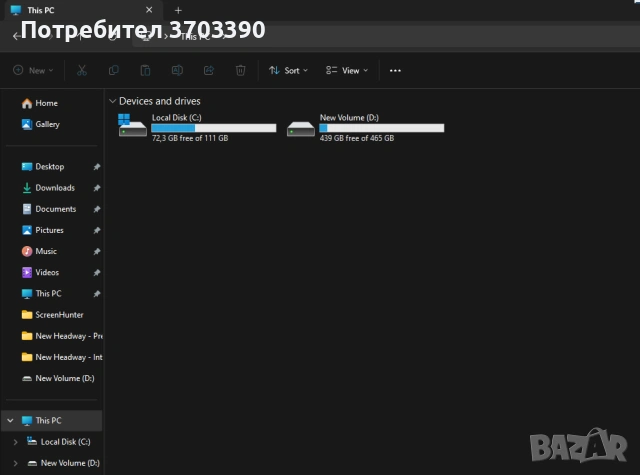Open the Sort dropdown

click(x=289, y=71)
